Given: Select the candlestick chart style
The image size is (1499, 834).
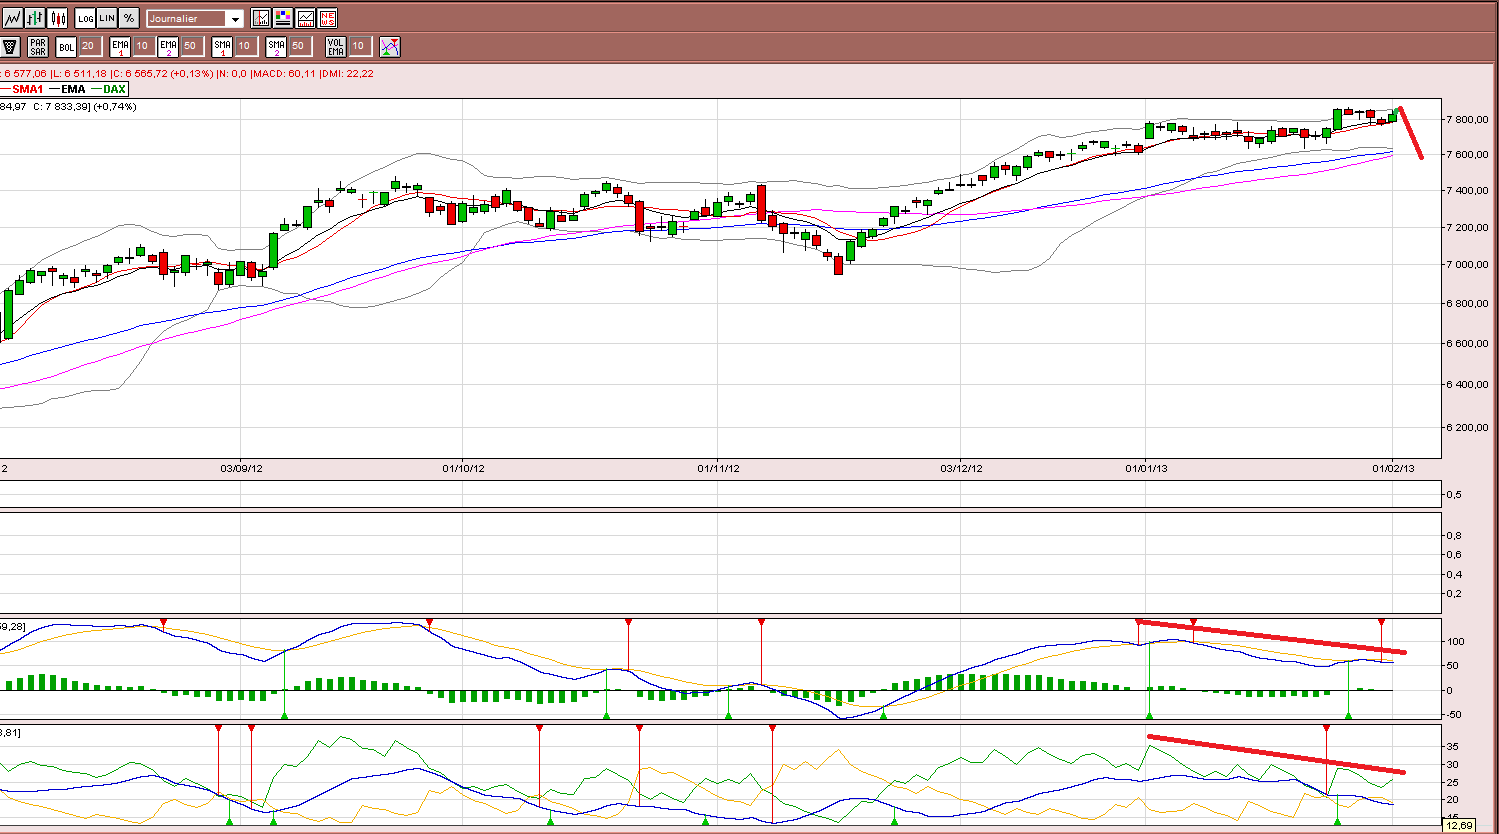Looking at the screenshot, I should tap(58, 18).
